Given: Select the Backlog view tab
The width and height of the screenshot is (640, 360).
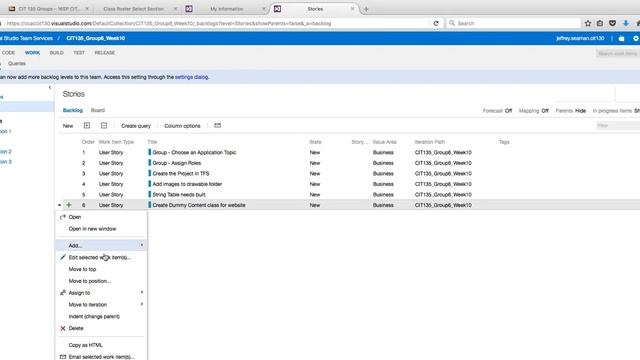Looking at the screenshot, I should (73, 110).
